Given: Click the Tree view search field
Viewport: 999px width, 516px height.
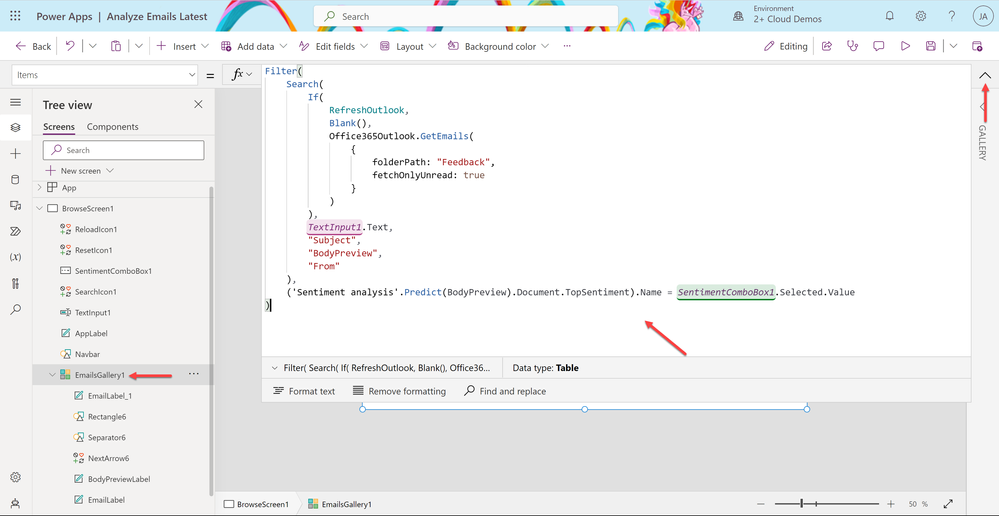Looking at the screenshot, I should pyautogui.click(x=124, y=150).
